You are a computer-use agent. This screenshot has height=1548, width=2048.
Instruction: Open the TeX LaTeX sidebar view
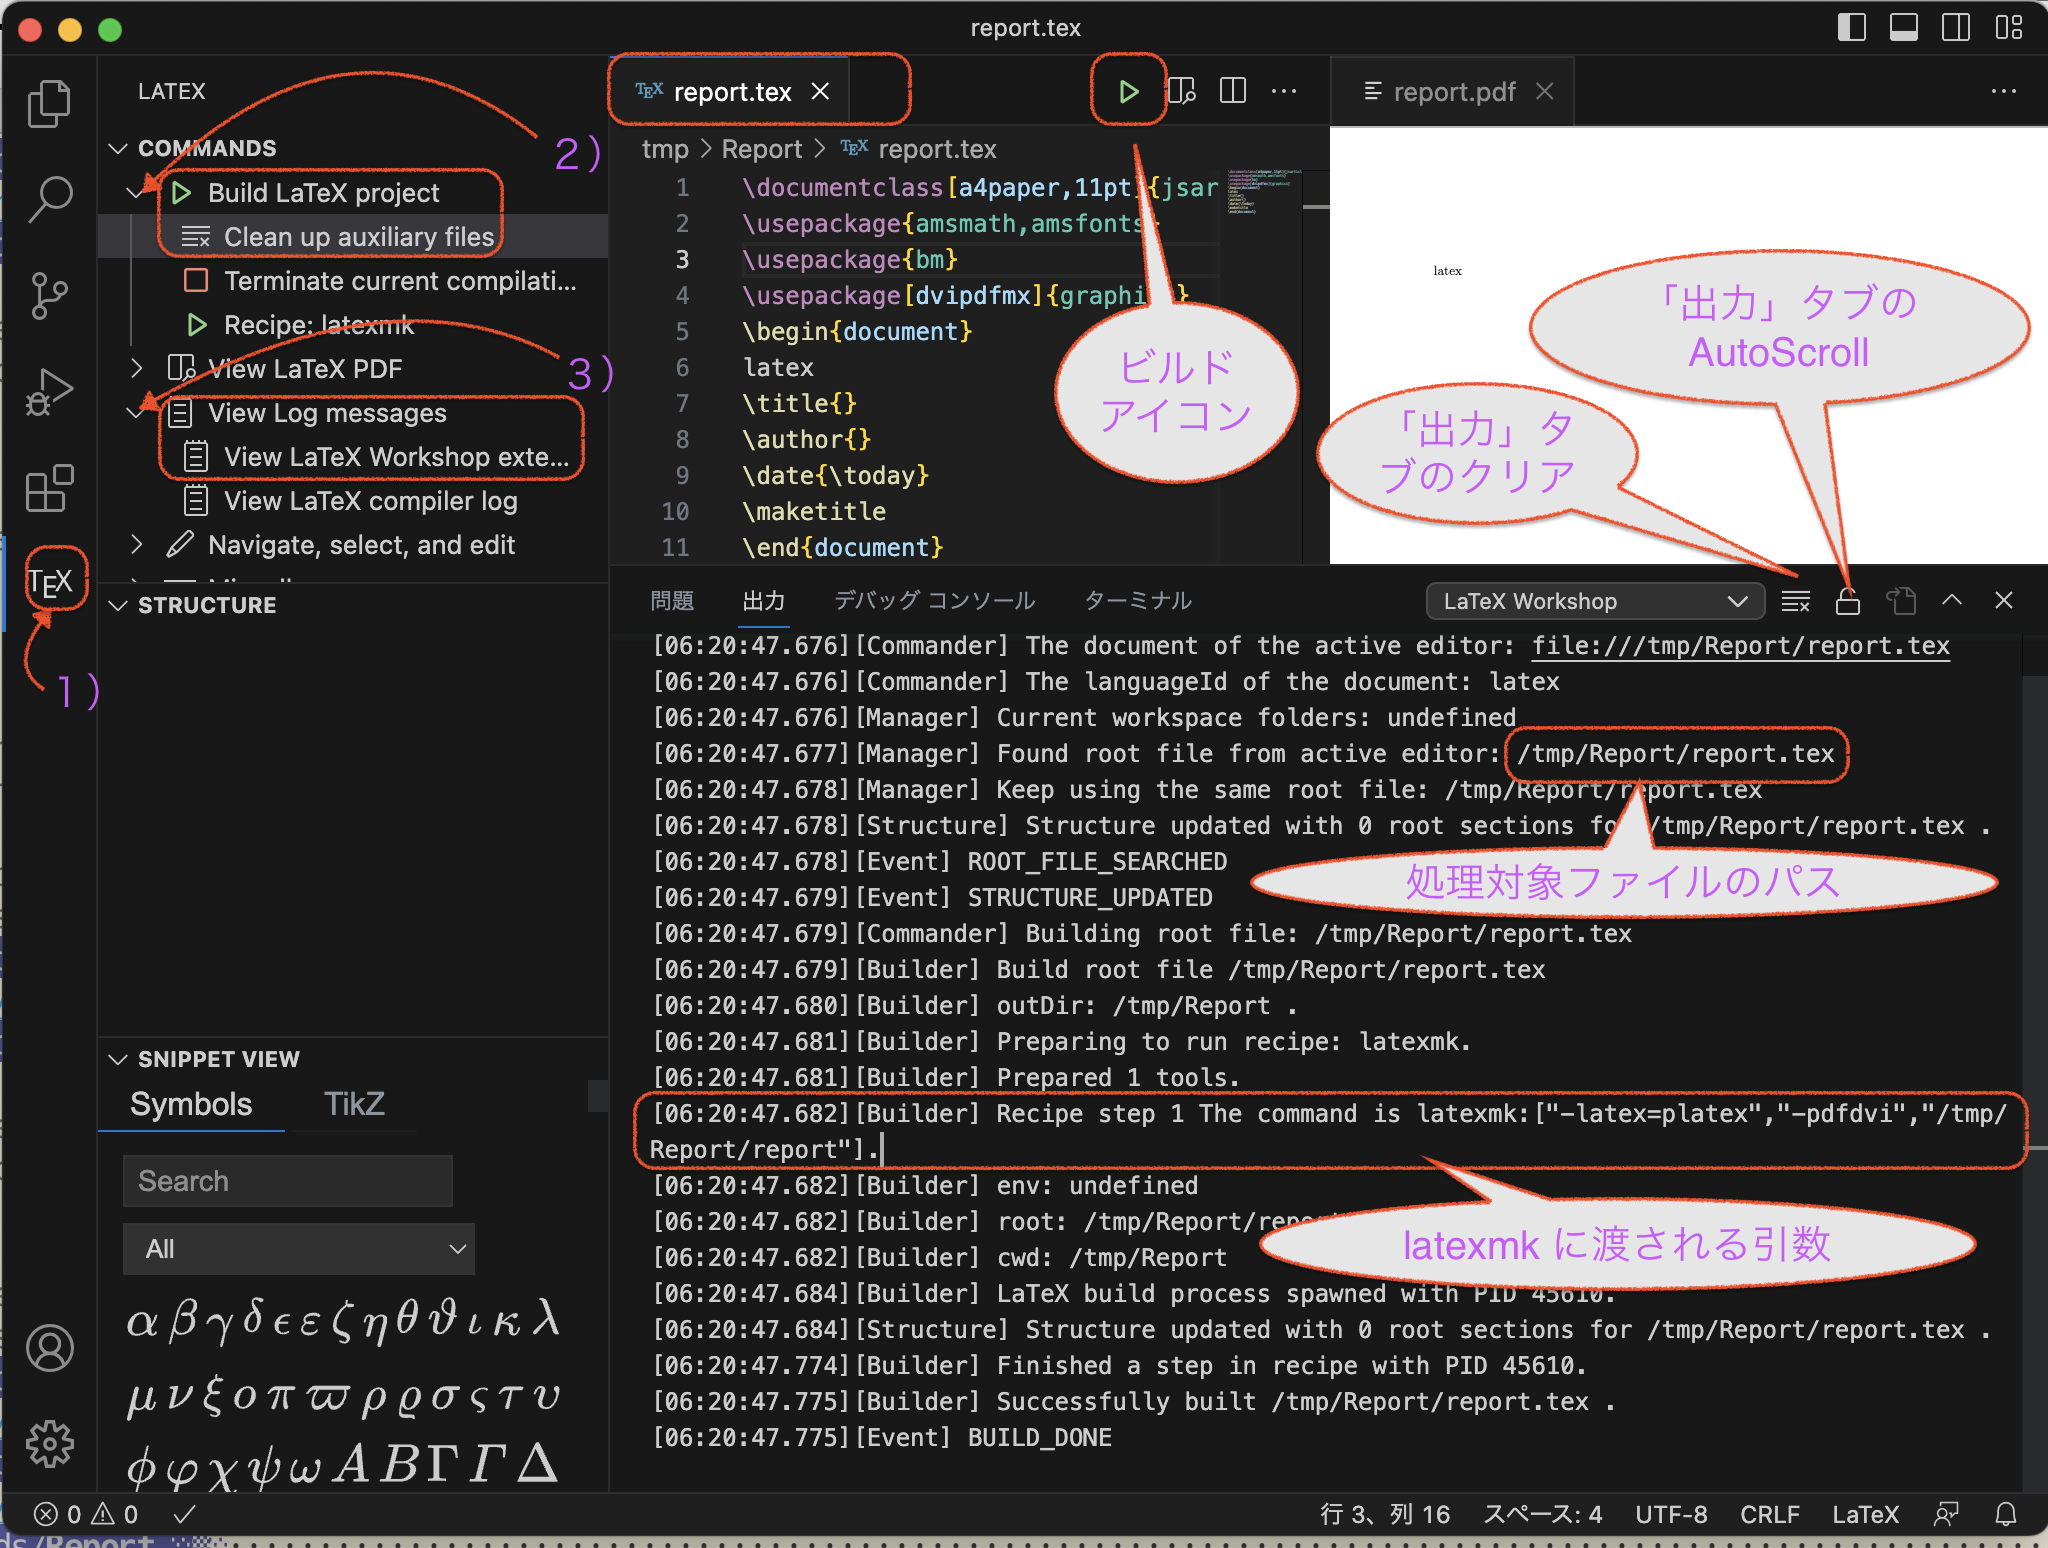click(50, 582)
